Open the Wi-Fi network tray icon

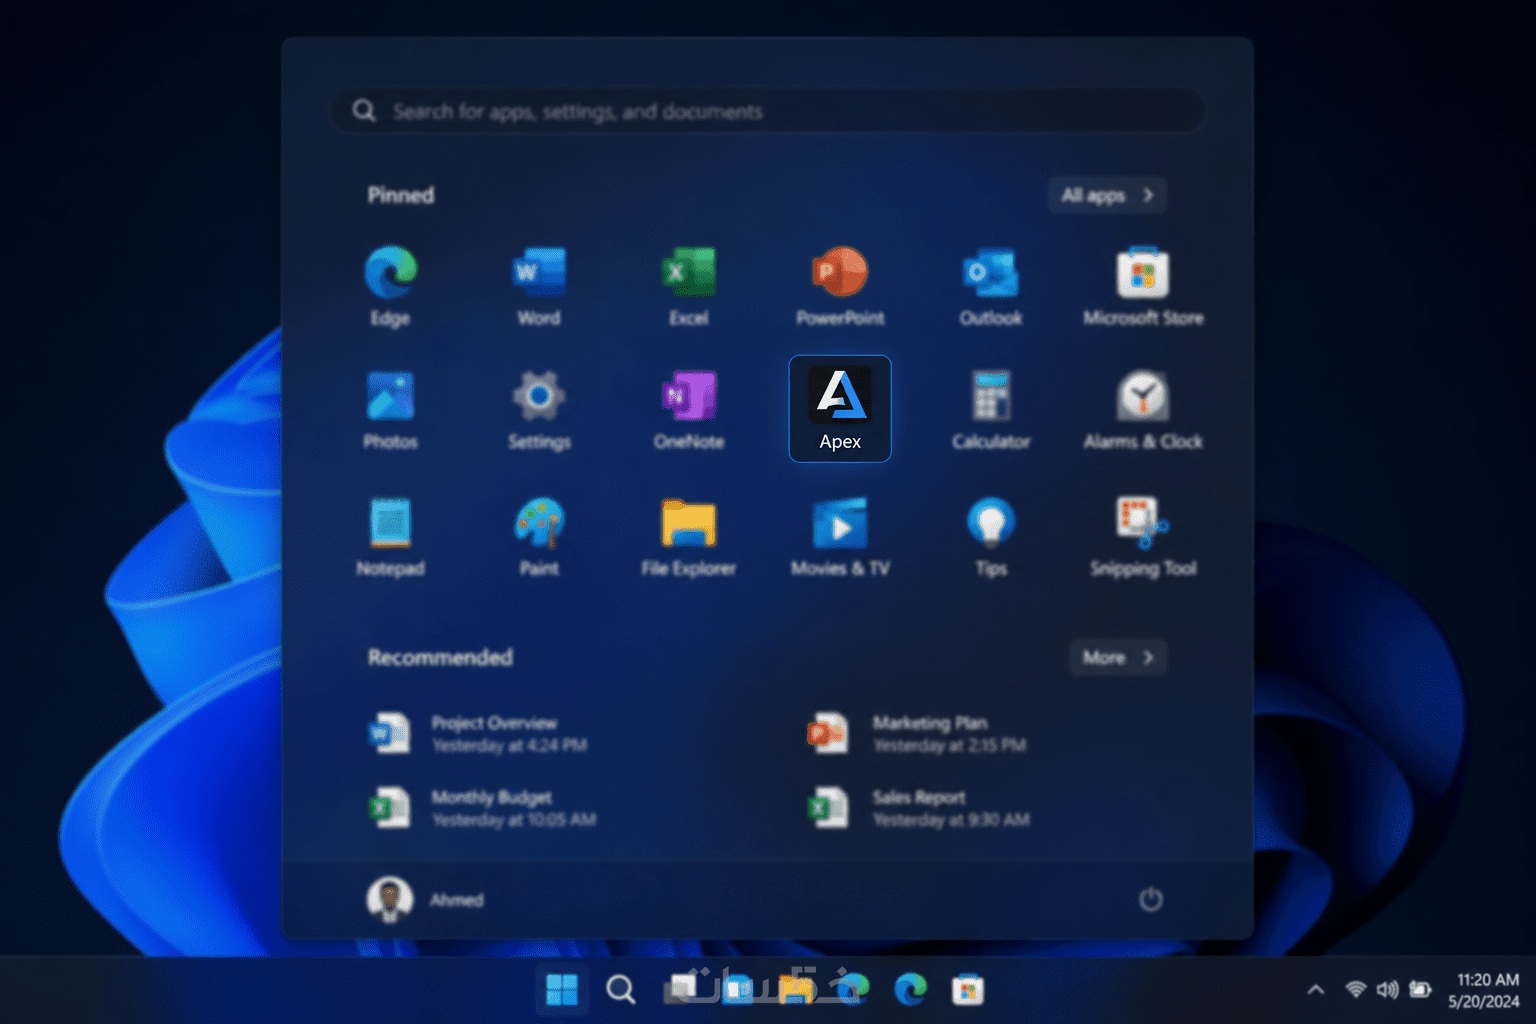1356,990
